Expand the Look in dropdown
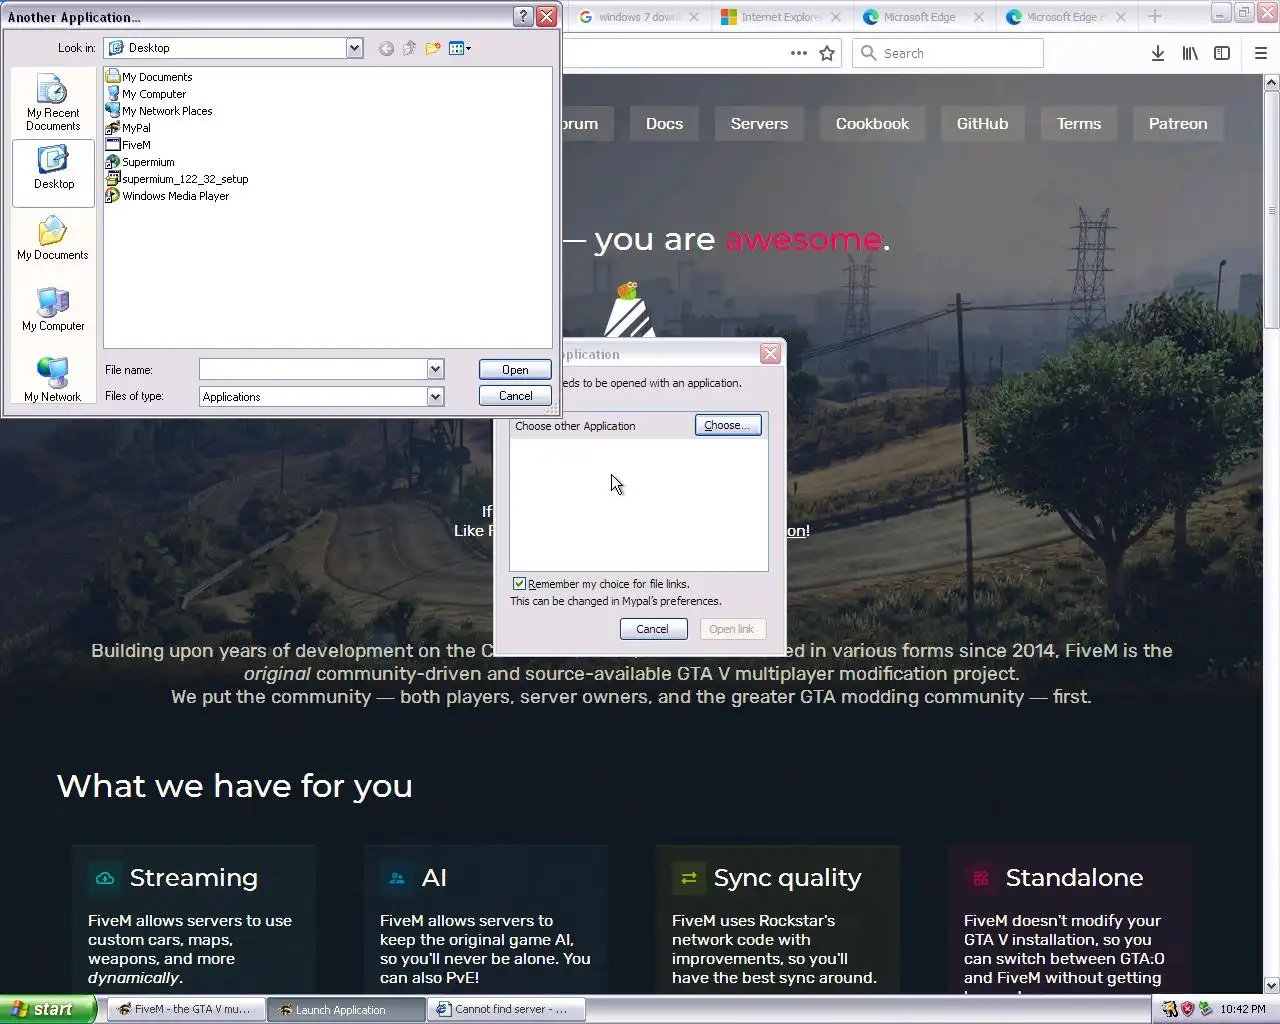Viewport: 1280px width, 1024px height. 354,48
